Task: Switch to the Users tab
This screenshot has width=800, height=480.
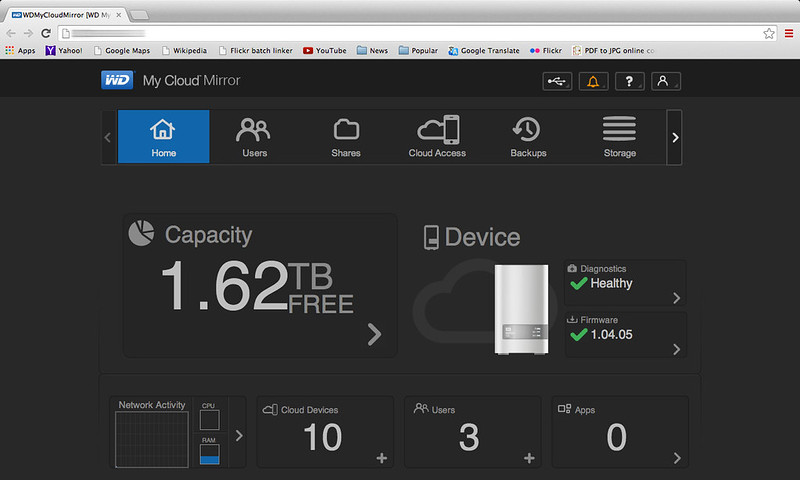Action: [x=254, y=137]
